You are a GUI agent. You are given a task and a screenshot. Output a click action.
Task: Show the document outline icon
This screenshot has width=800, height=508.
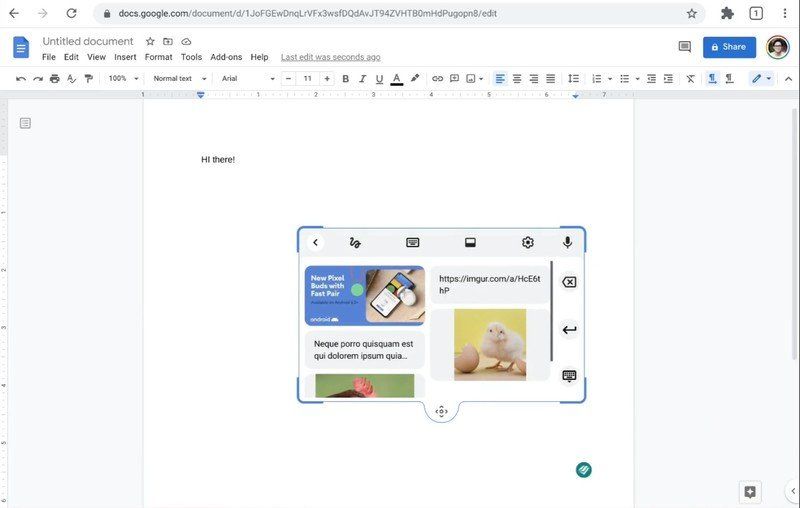coord(25,123)
